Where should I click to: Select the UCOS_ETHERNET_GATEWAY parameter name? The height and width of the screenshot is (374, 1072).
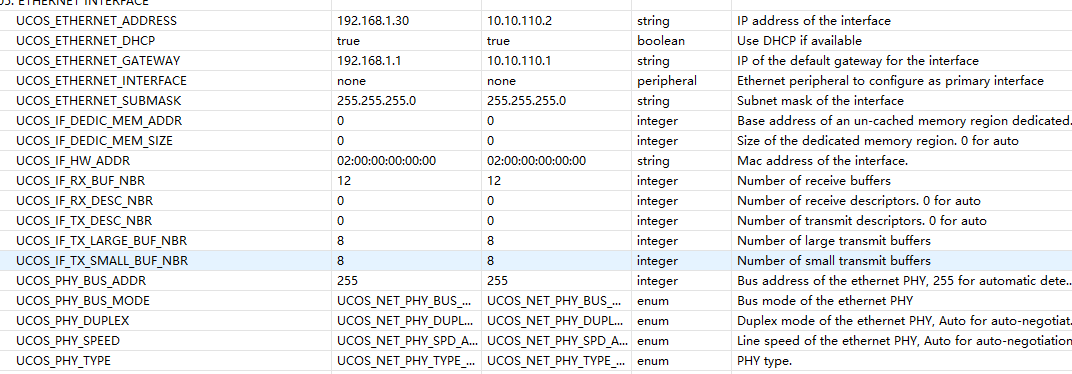[98, 61]
